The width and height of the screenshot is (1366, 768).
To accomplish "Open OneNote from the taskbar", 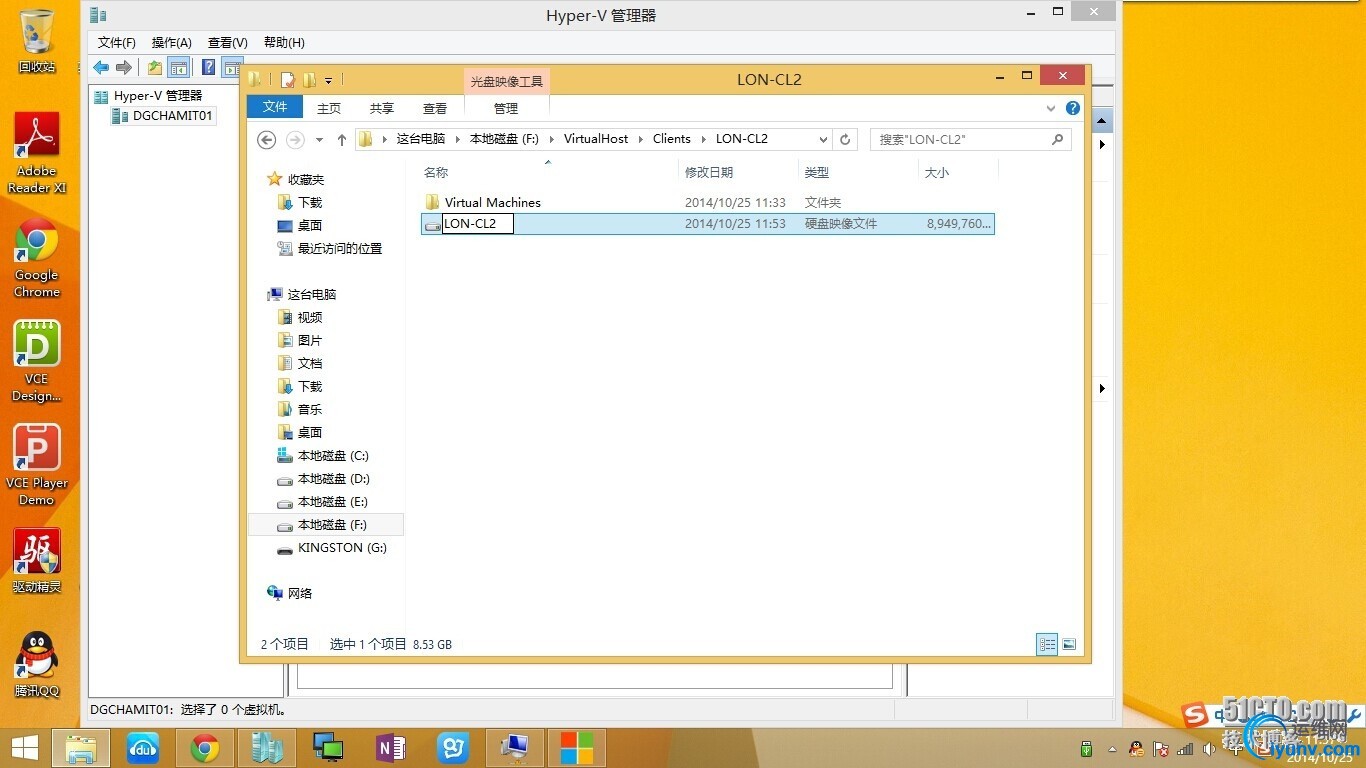I will click(390, 747).
